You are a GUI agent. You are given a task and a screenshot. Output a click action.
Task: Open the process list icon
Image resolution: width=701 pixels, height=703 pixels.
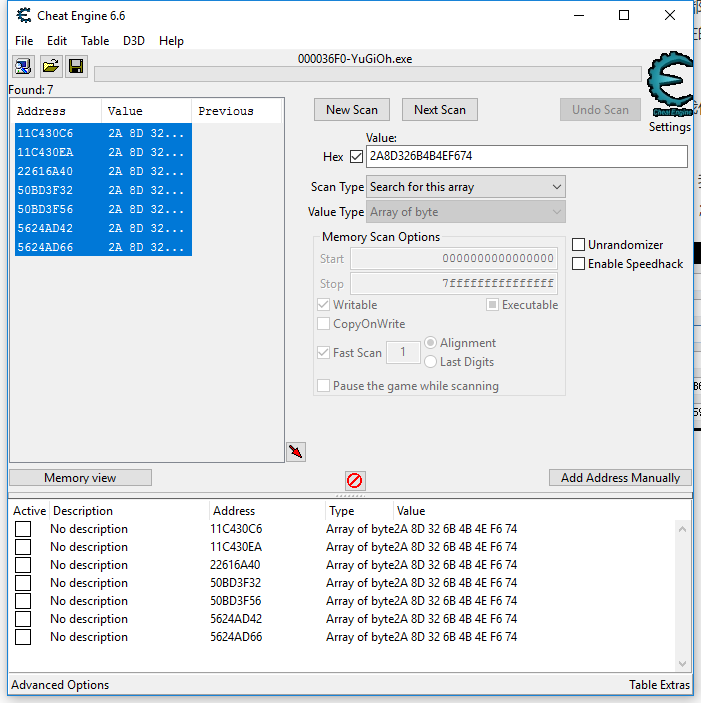[23, 66]
